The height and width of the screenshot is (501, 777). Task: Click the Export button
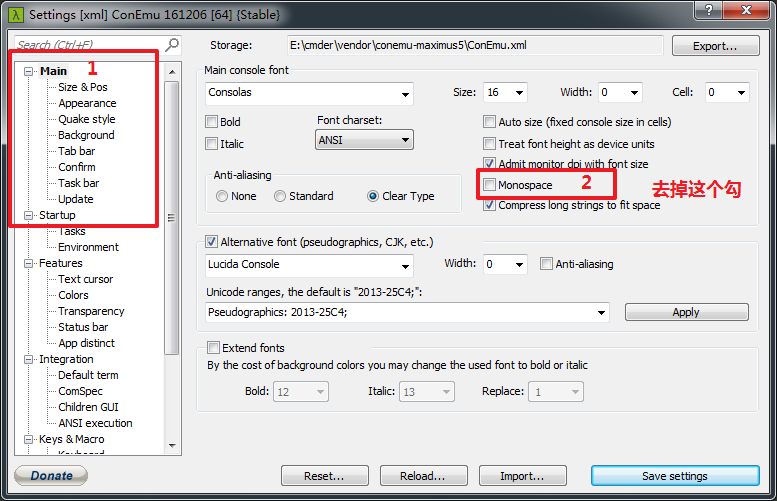[715, 46]
